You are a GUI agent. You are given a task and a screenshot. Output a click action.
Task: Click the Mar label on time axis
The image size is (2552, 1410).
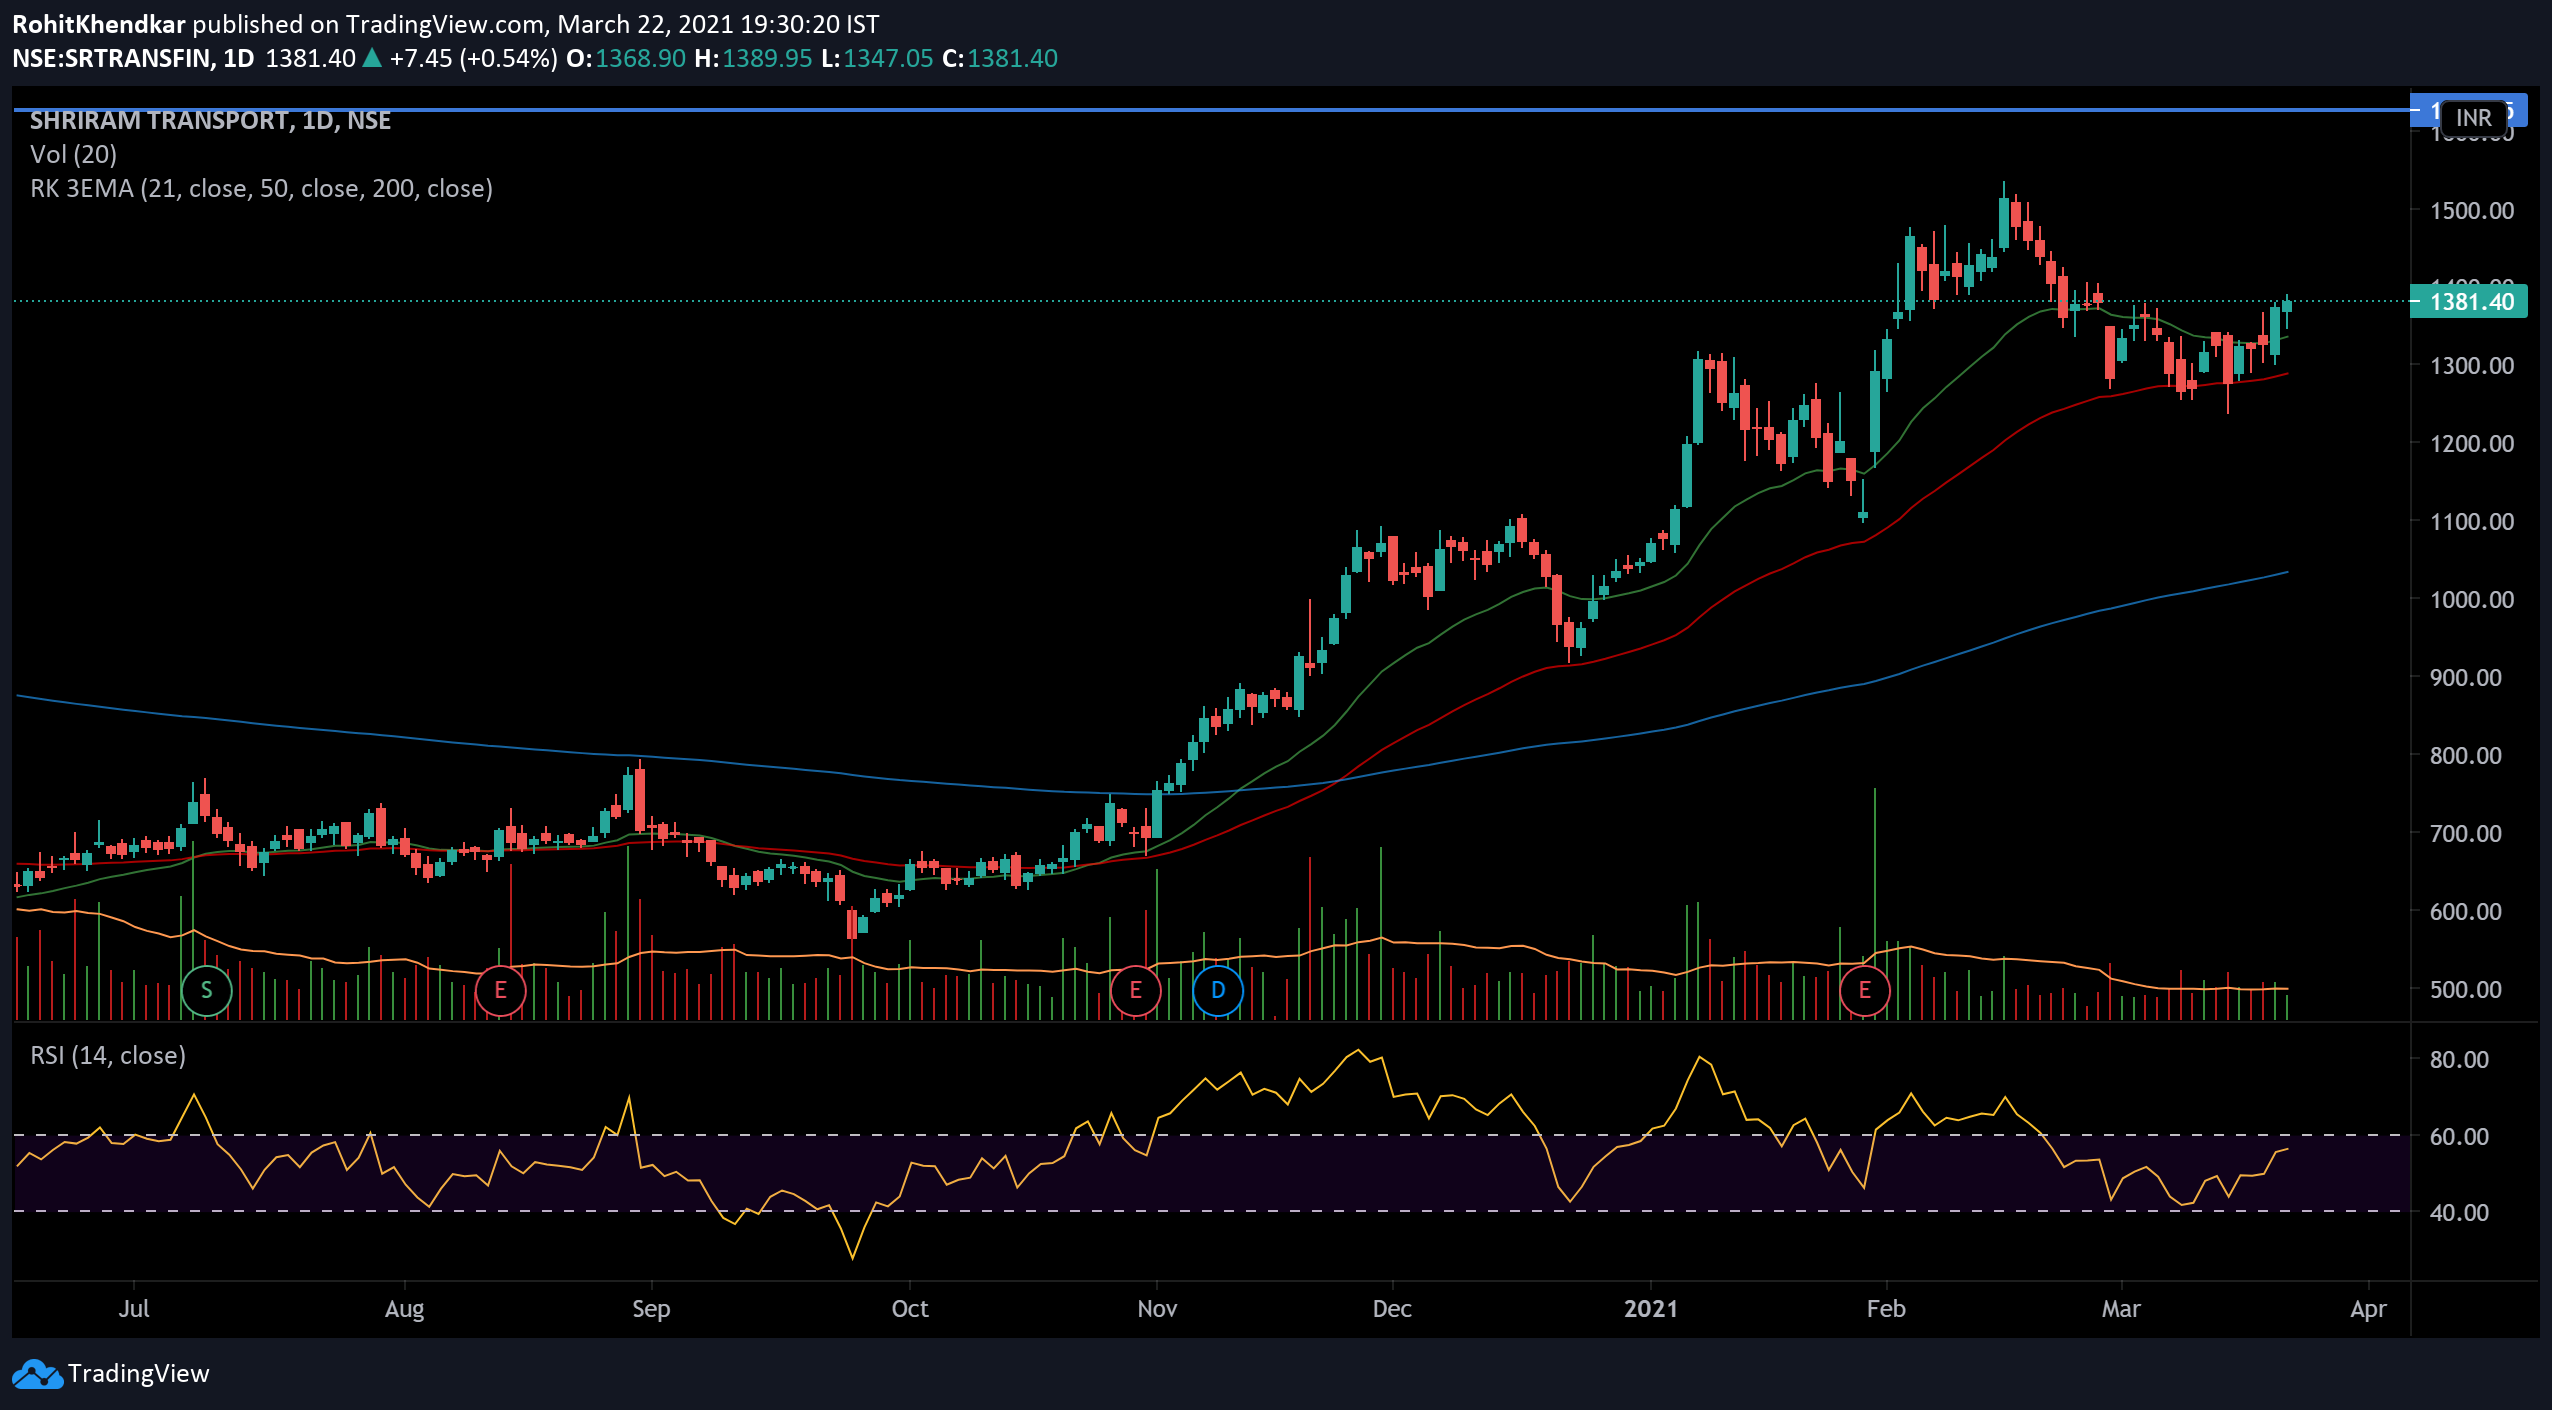2121,1308
